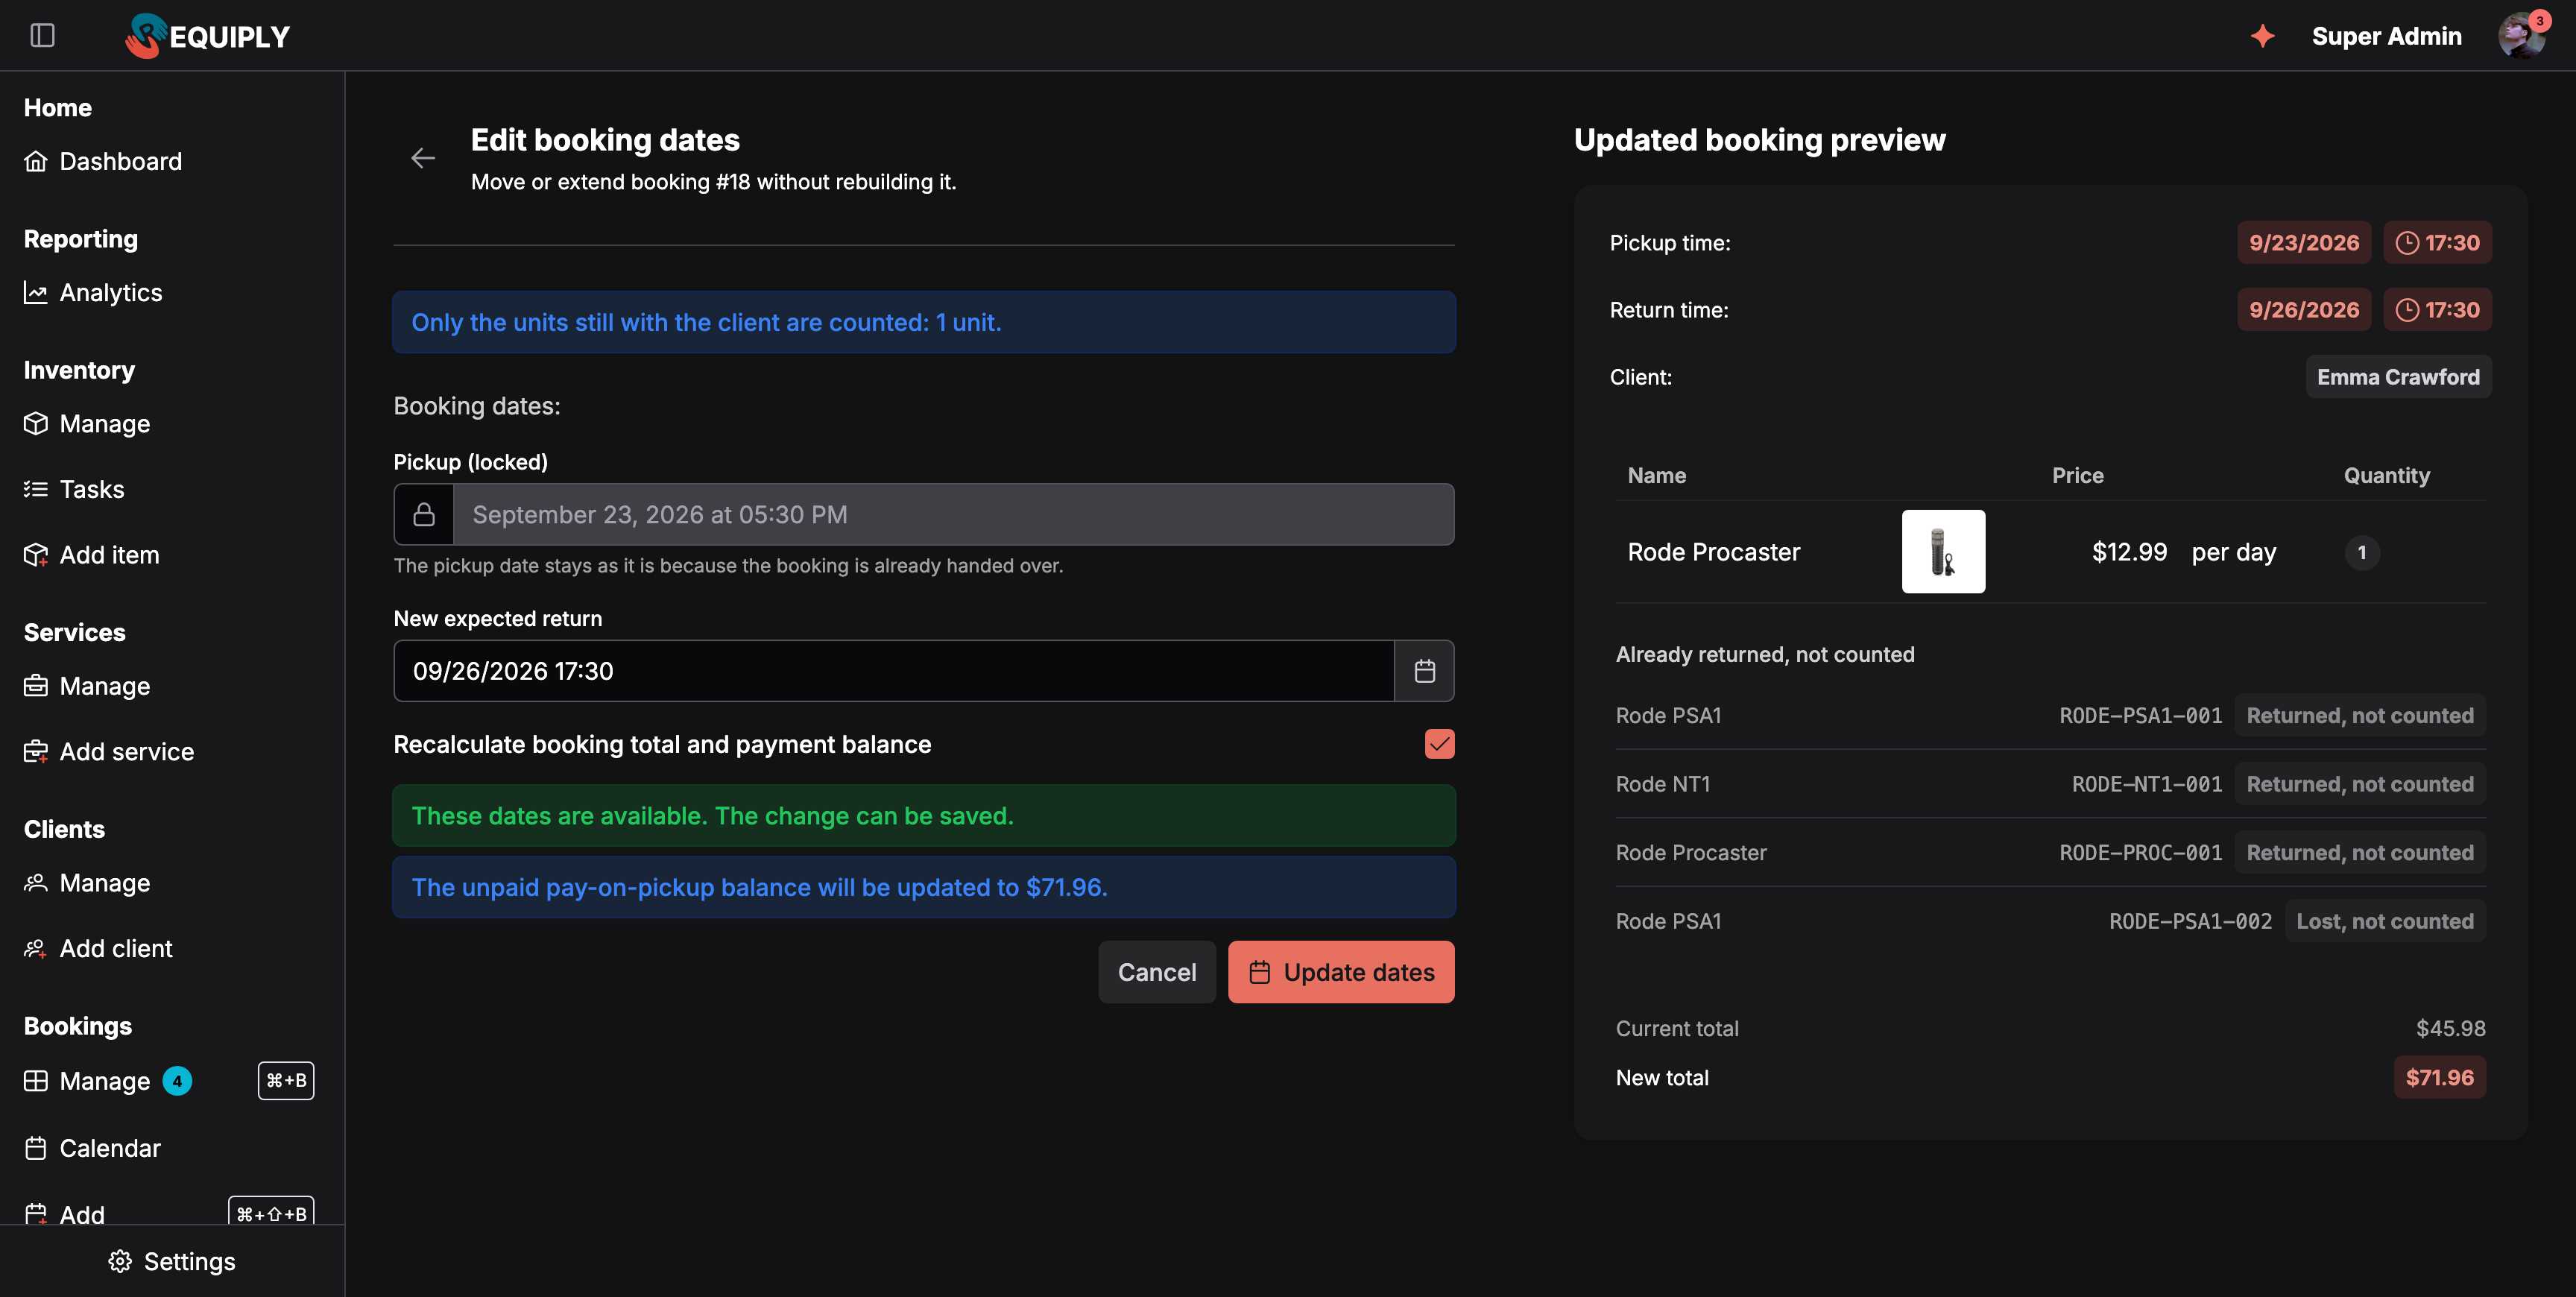The height and width of the screenshot is (1297, 2576).
Task: Click the RODE-PSA1-002 Lost, not counted badge
Action: click(x=2384, y=921)
